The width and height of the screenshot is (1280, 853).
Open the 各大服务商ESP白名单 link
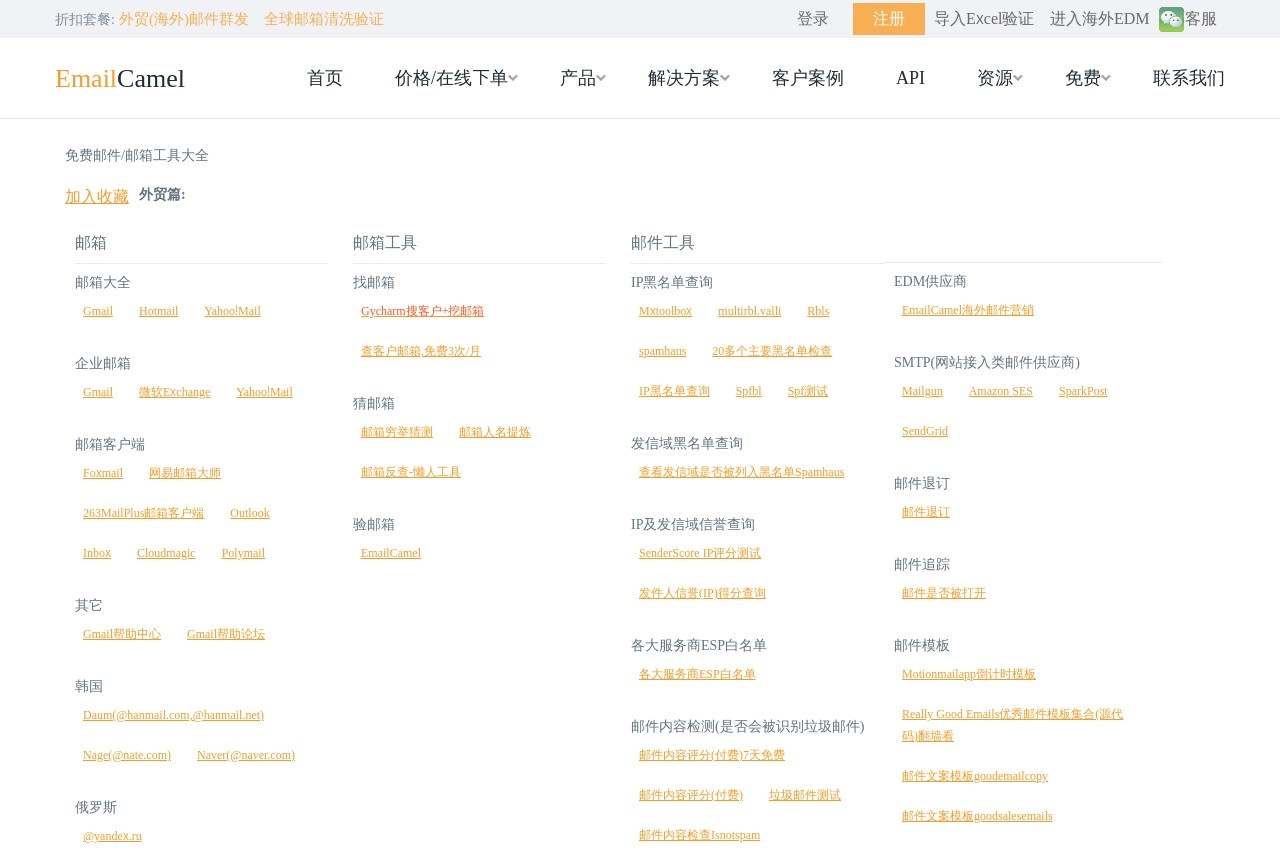(x=697, y=674)
